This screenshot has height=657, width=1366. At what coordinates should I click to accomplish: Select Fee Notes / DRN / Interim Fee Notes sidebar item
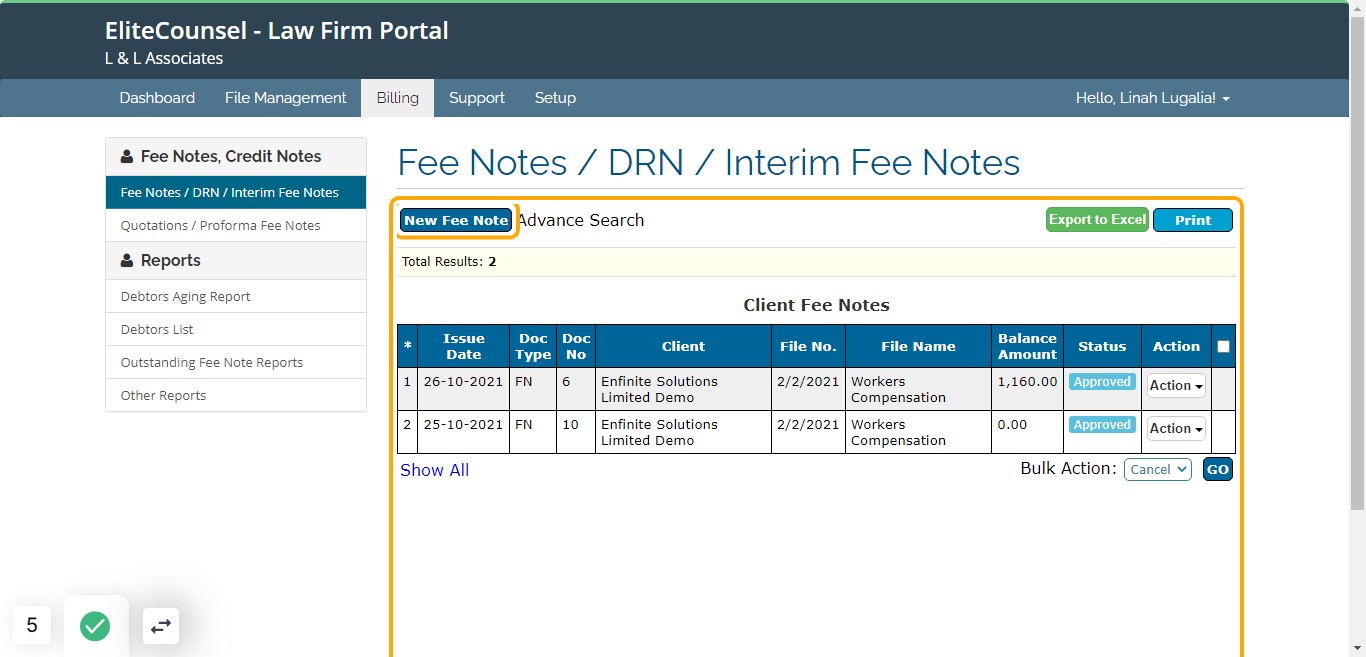pyautogui.click(x=236, y=193)
